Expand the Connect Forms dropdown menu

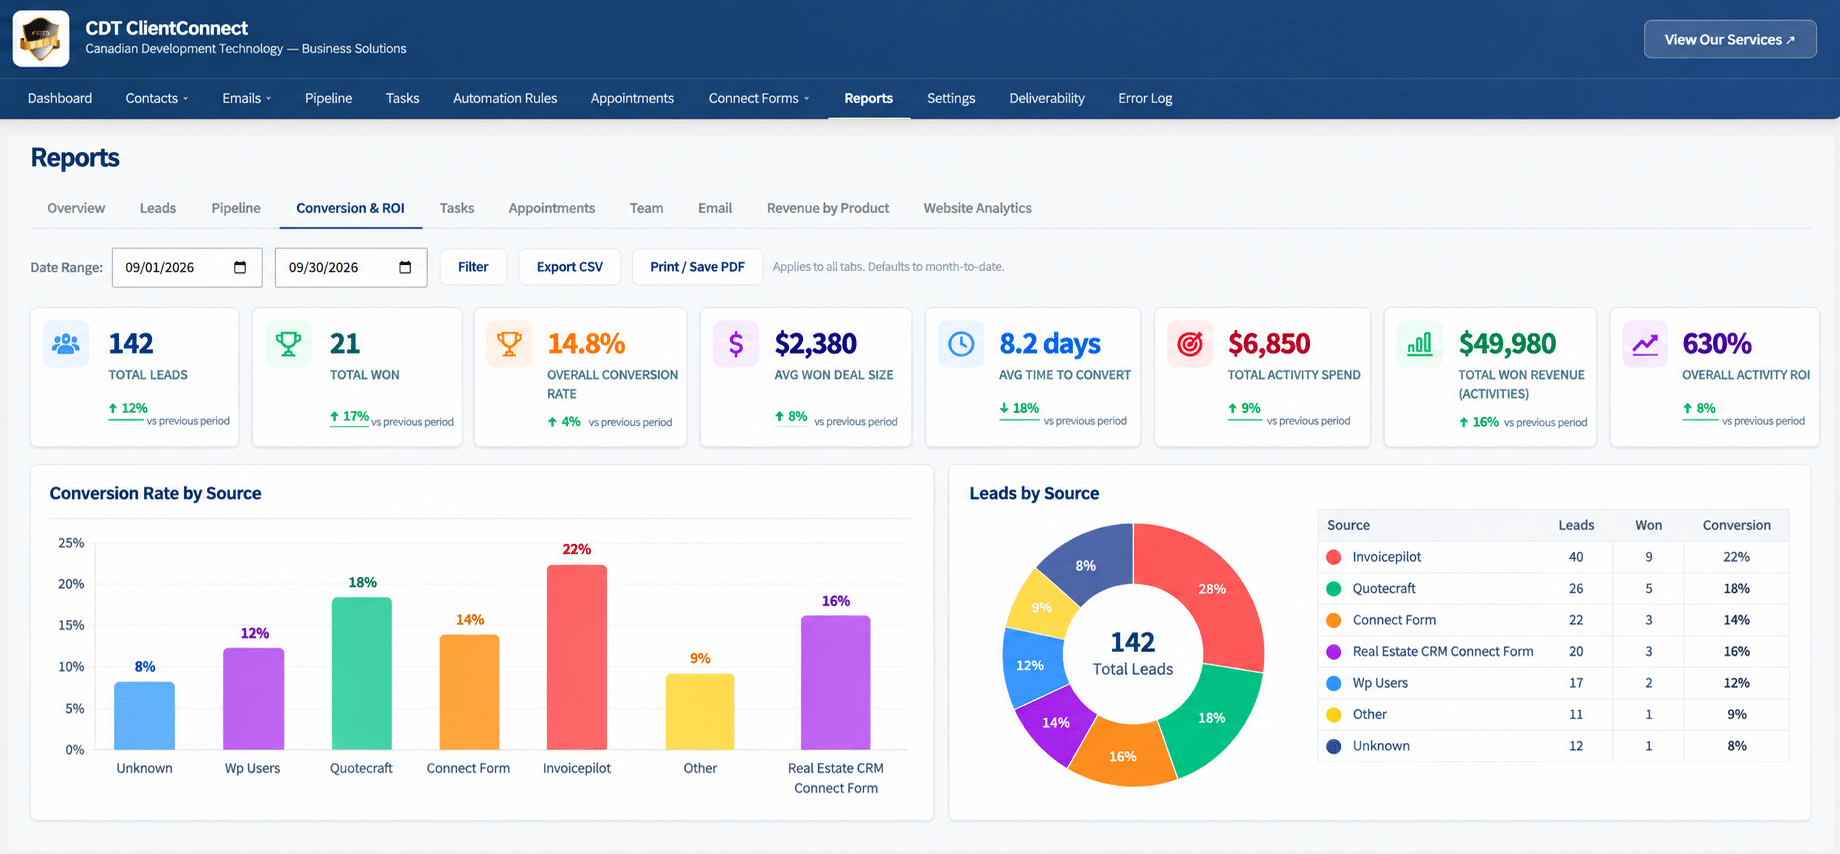coord(759,98)
